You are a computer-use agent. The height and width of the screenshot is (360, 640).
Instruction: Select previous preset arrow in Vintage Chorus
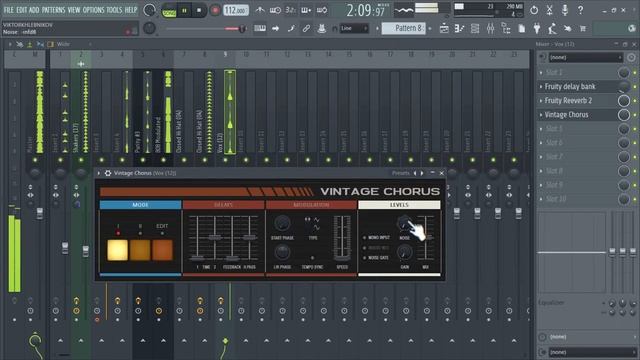415,173
